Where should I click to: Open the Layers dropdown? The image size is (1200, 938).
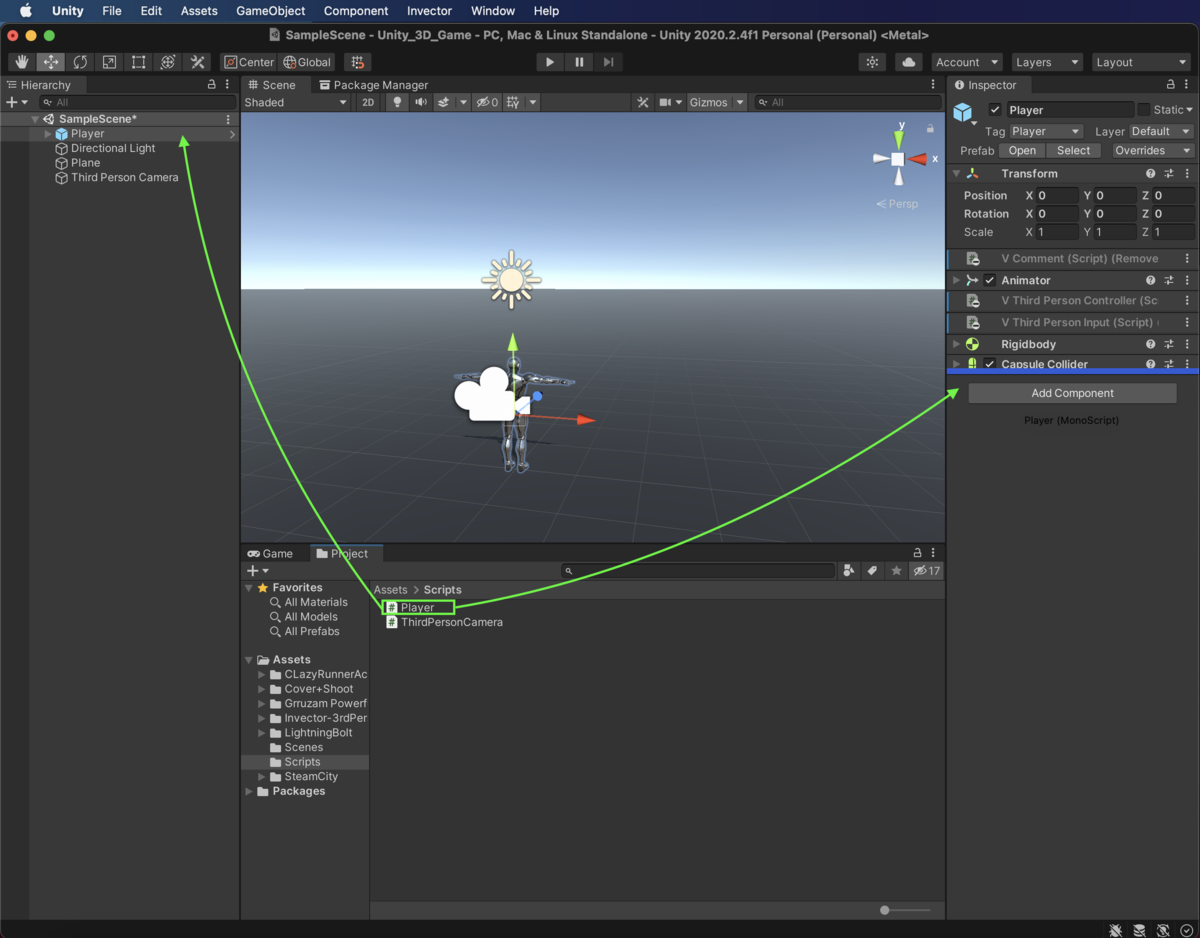[x=1046, y=62]
